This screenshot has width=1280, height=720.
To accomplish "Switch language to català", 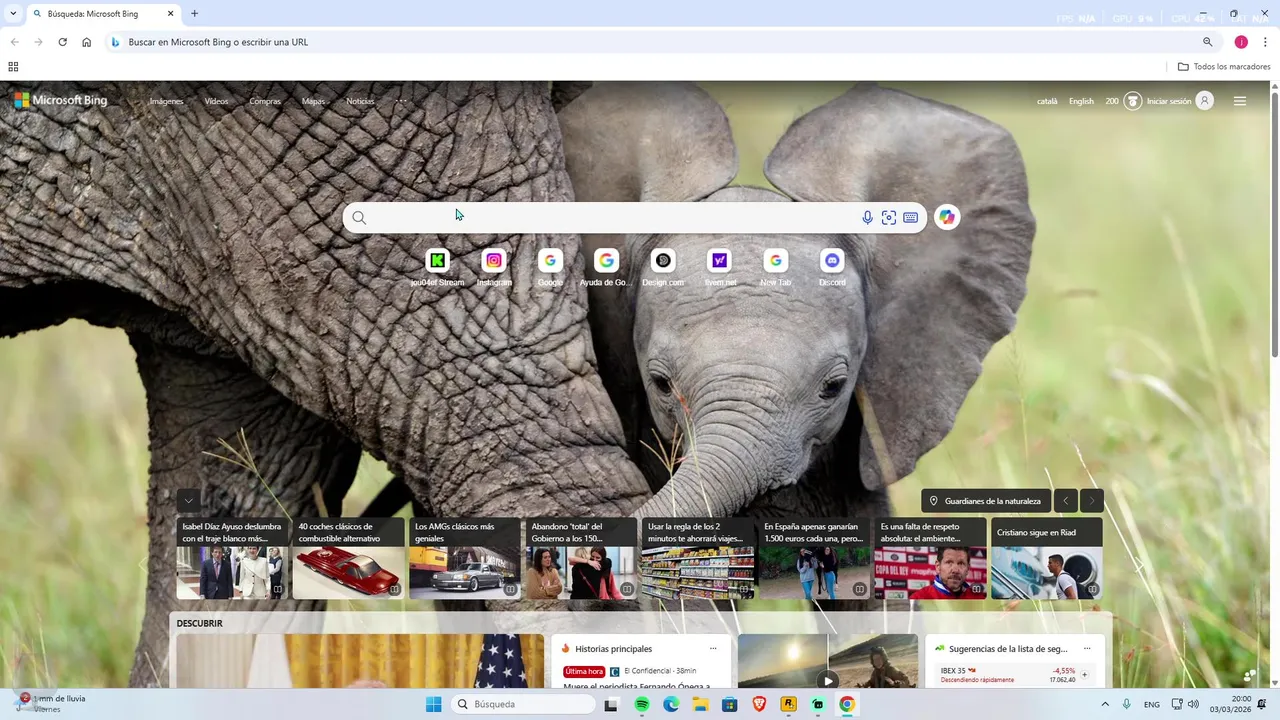I will 1047,101.
